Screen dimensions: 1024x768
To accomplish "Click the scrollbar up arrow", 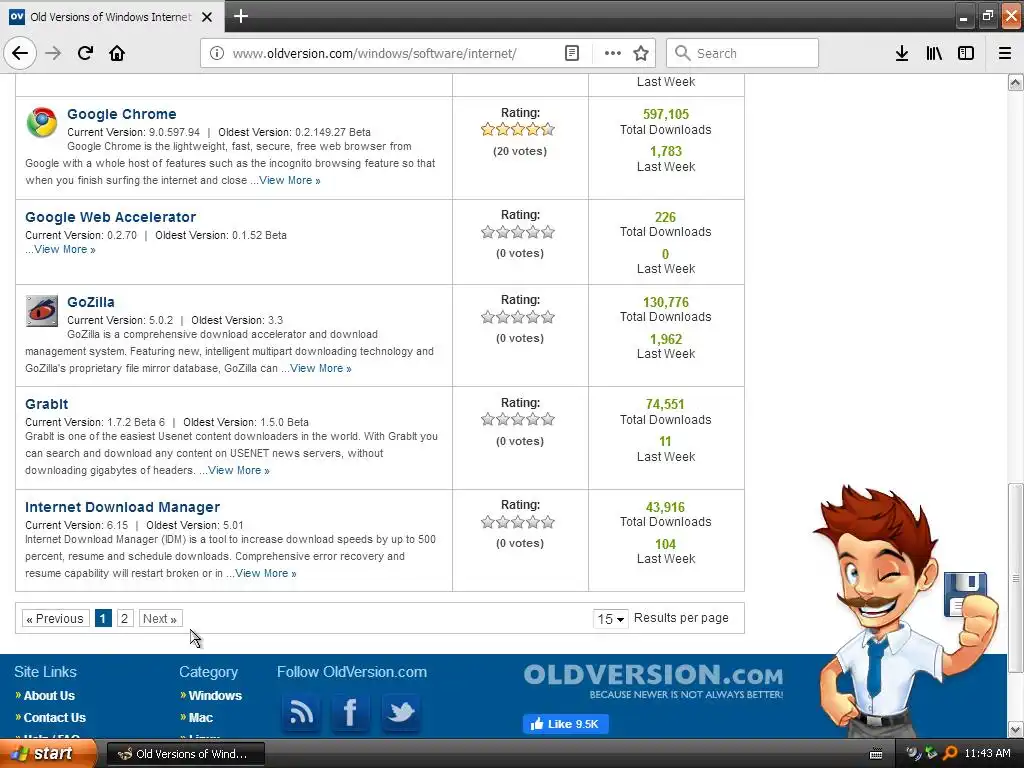I will point(1015,82).
